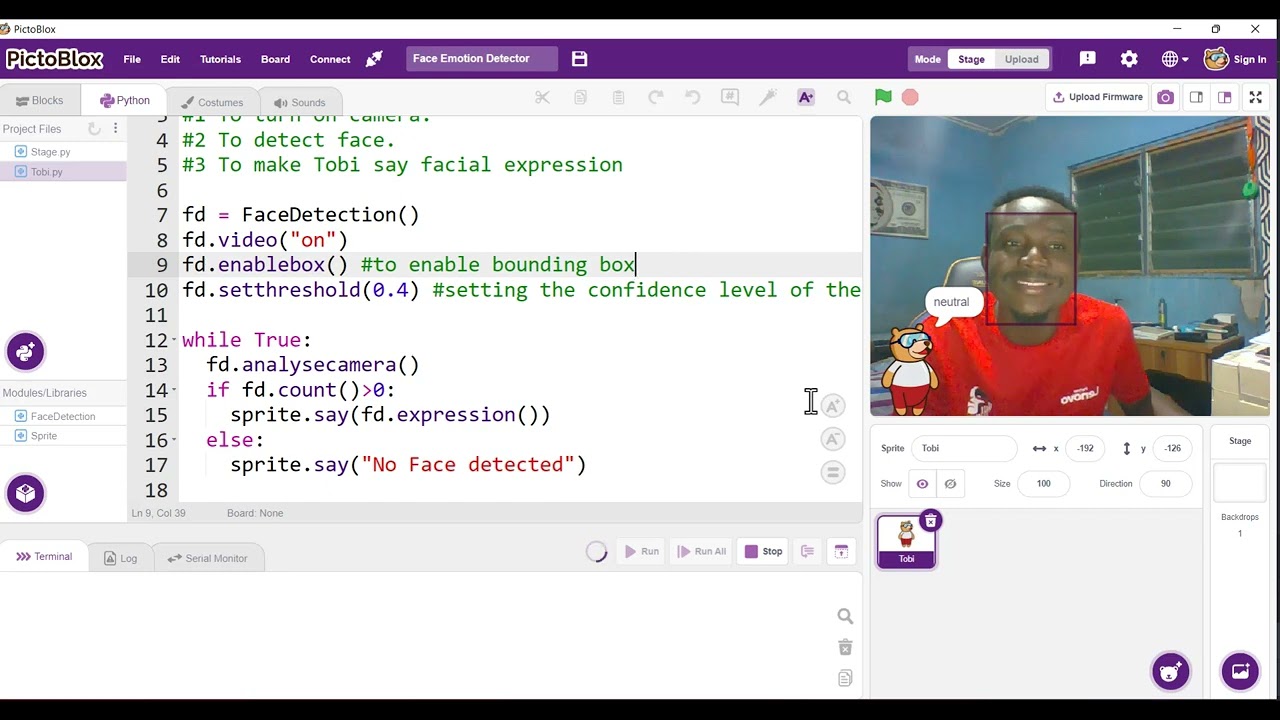Open project files options menu

click(x=115, y=128)
